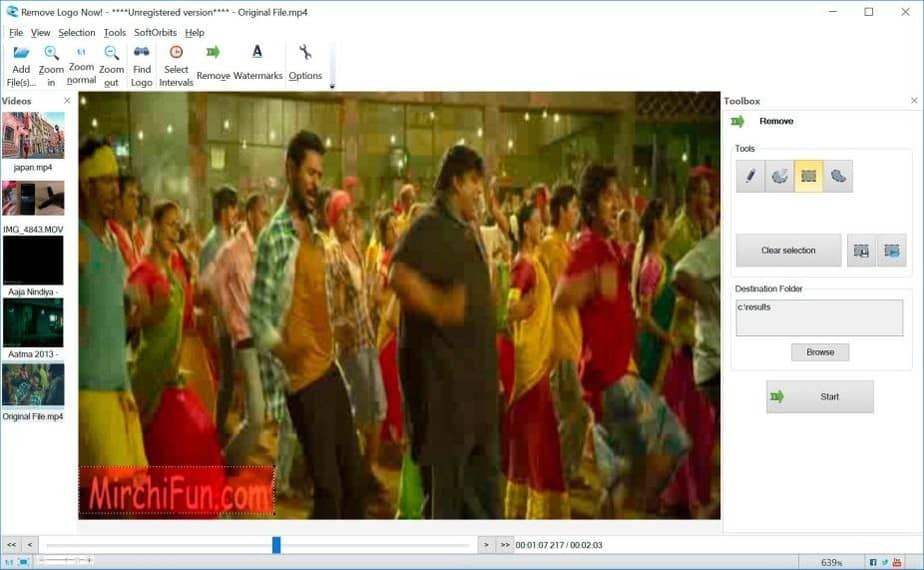Close the Toolbox panel

[914, 101]
